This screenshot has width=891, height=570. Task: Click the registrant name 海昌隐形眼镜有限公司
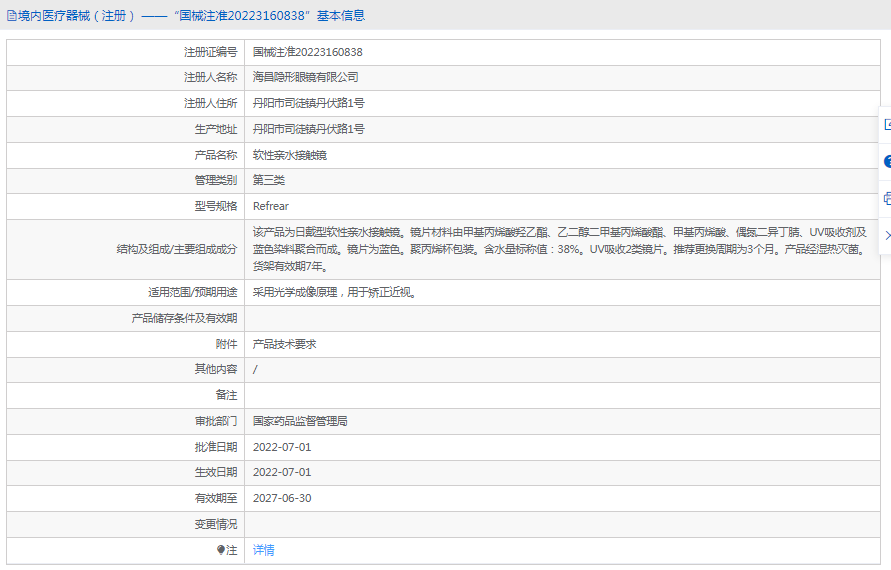[x=305, y=77]
